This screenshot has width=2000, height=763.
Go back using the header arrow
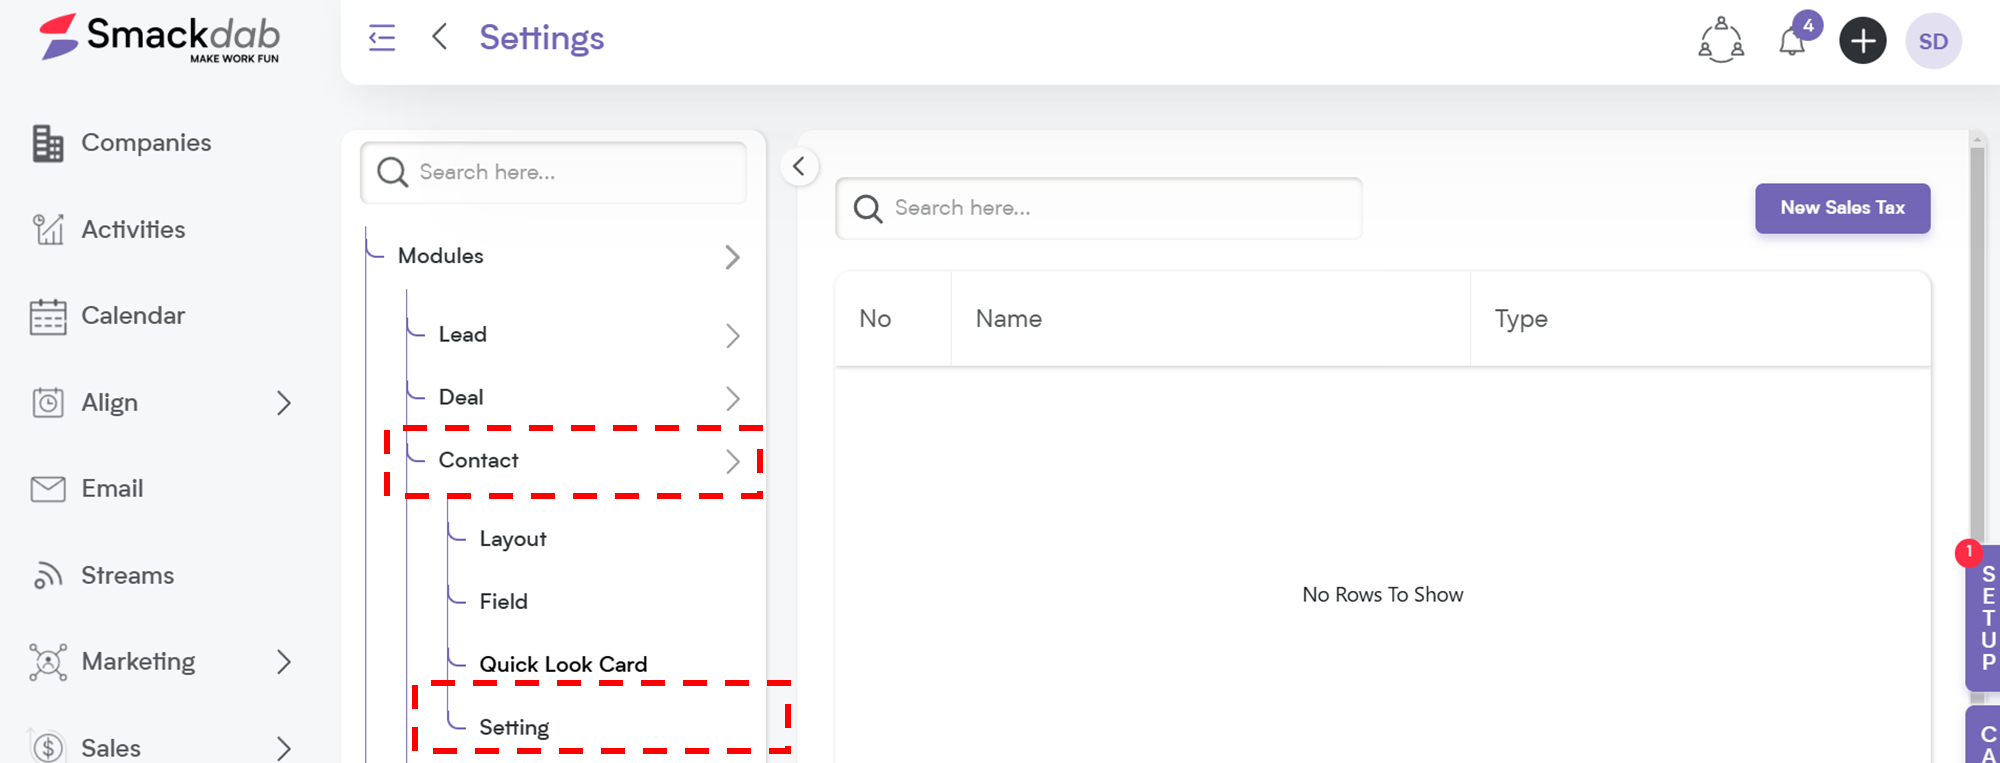[439, 37]
